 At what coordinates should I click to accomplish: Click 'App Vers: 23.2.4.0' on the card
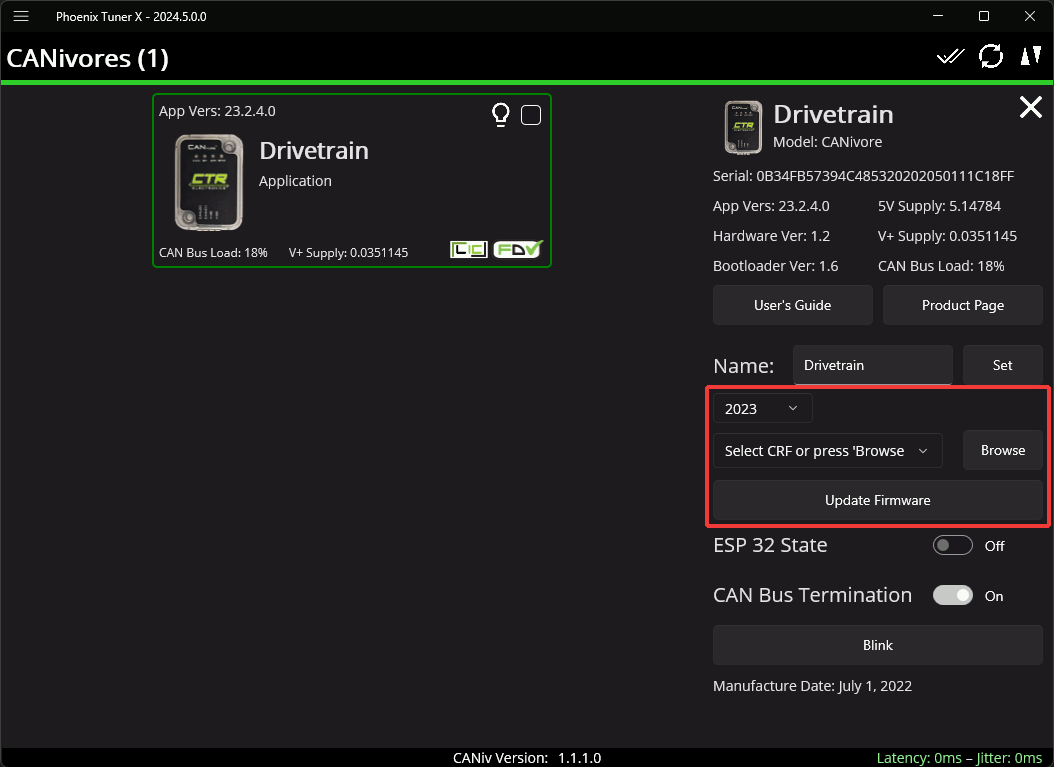click(x=217, y=111)
